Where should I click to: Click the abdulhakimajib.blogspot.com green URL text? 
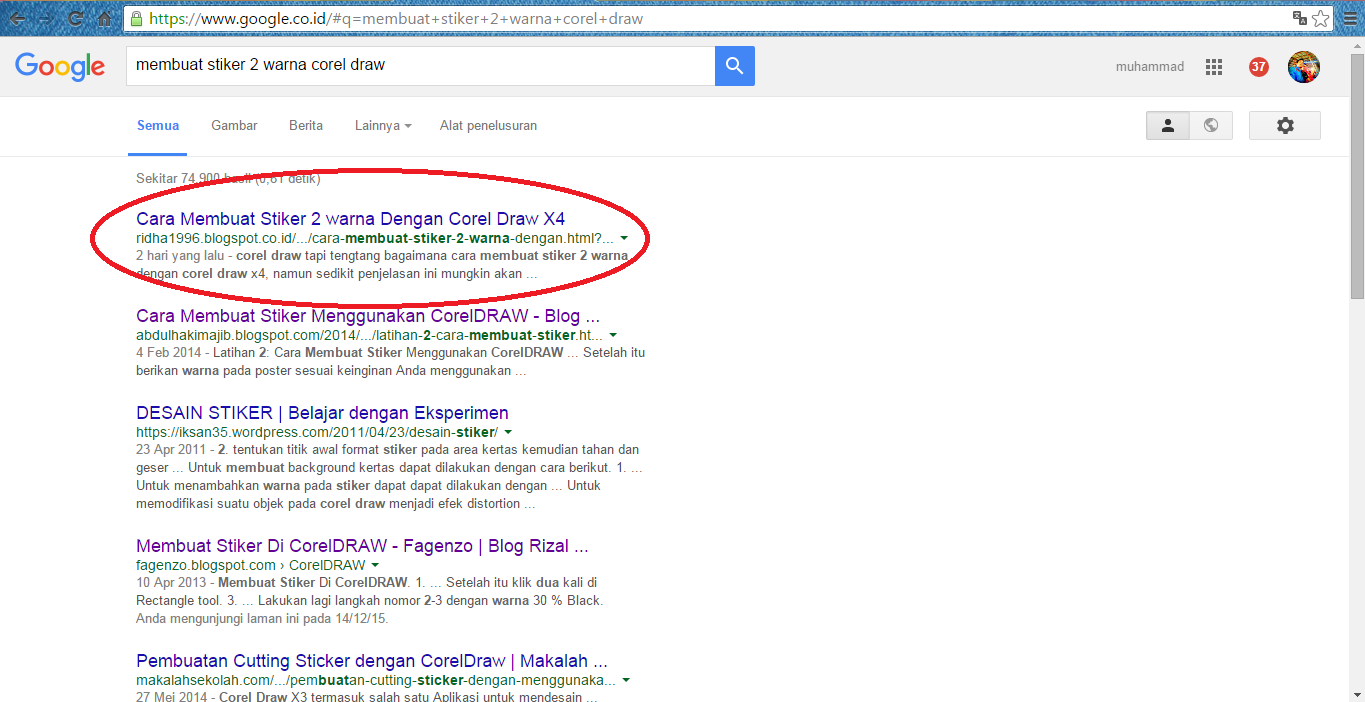[370, 335]
